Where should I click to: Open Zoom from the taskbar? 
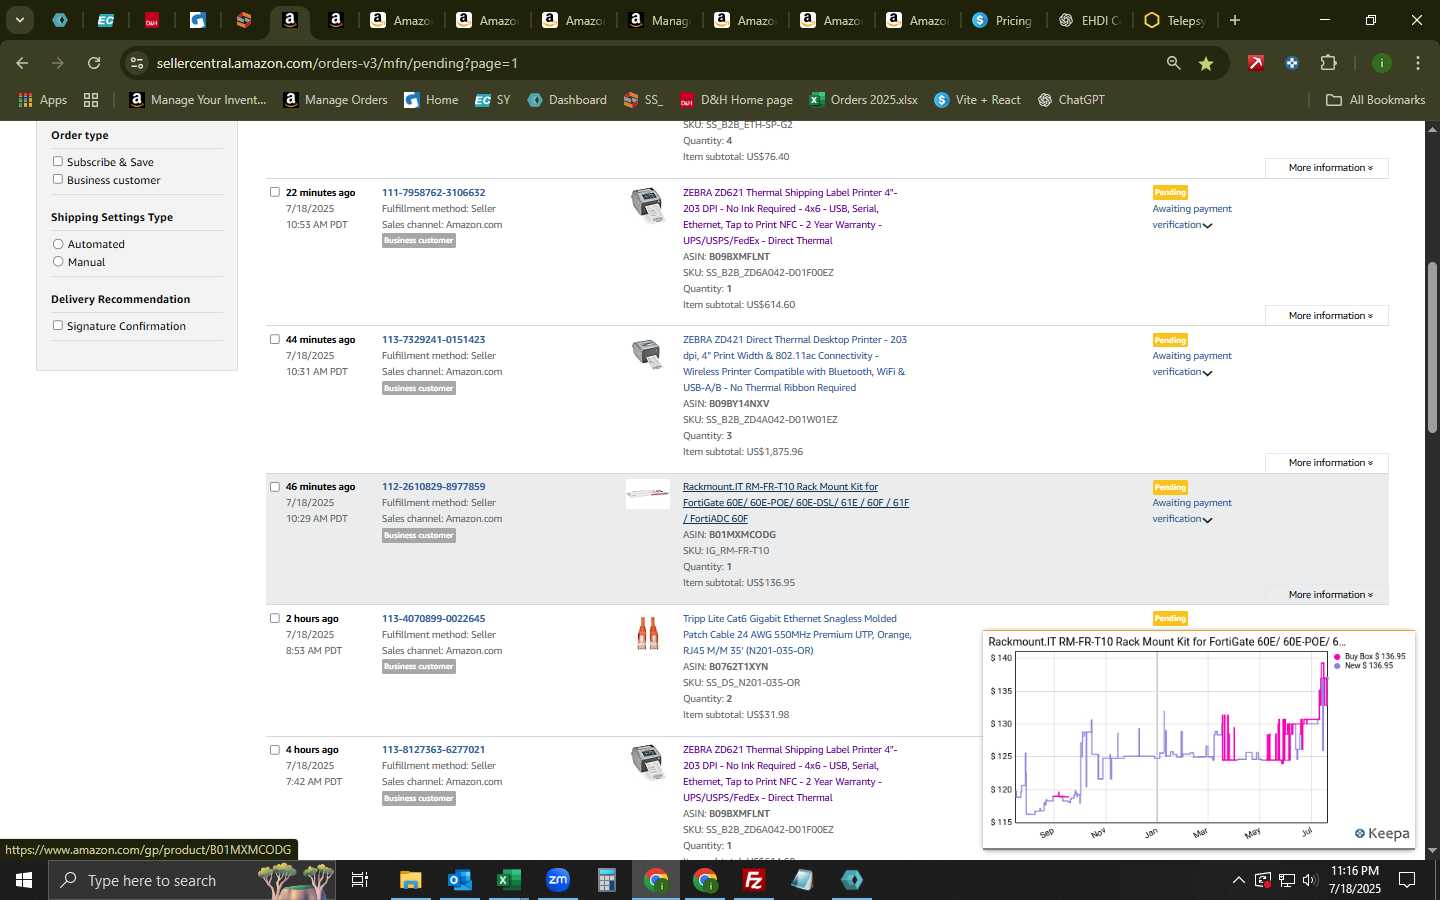pos(557,880)
